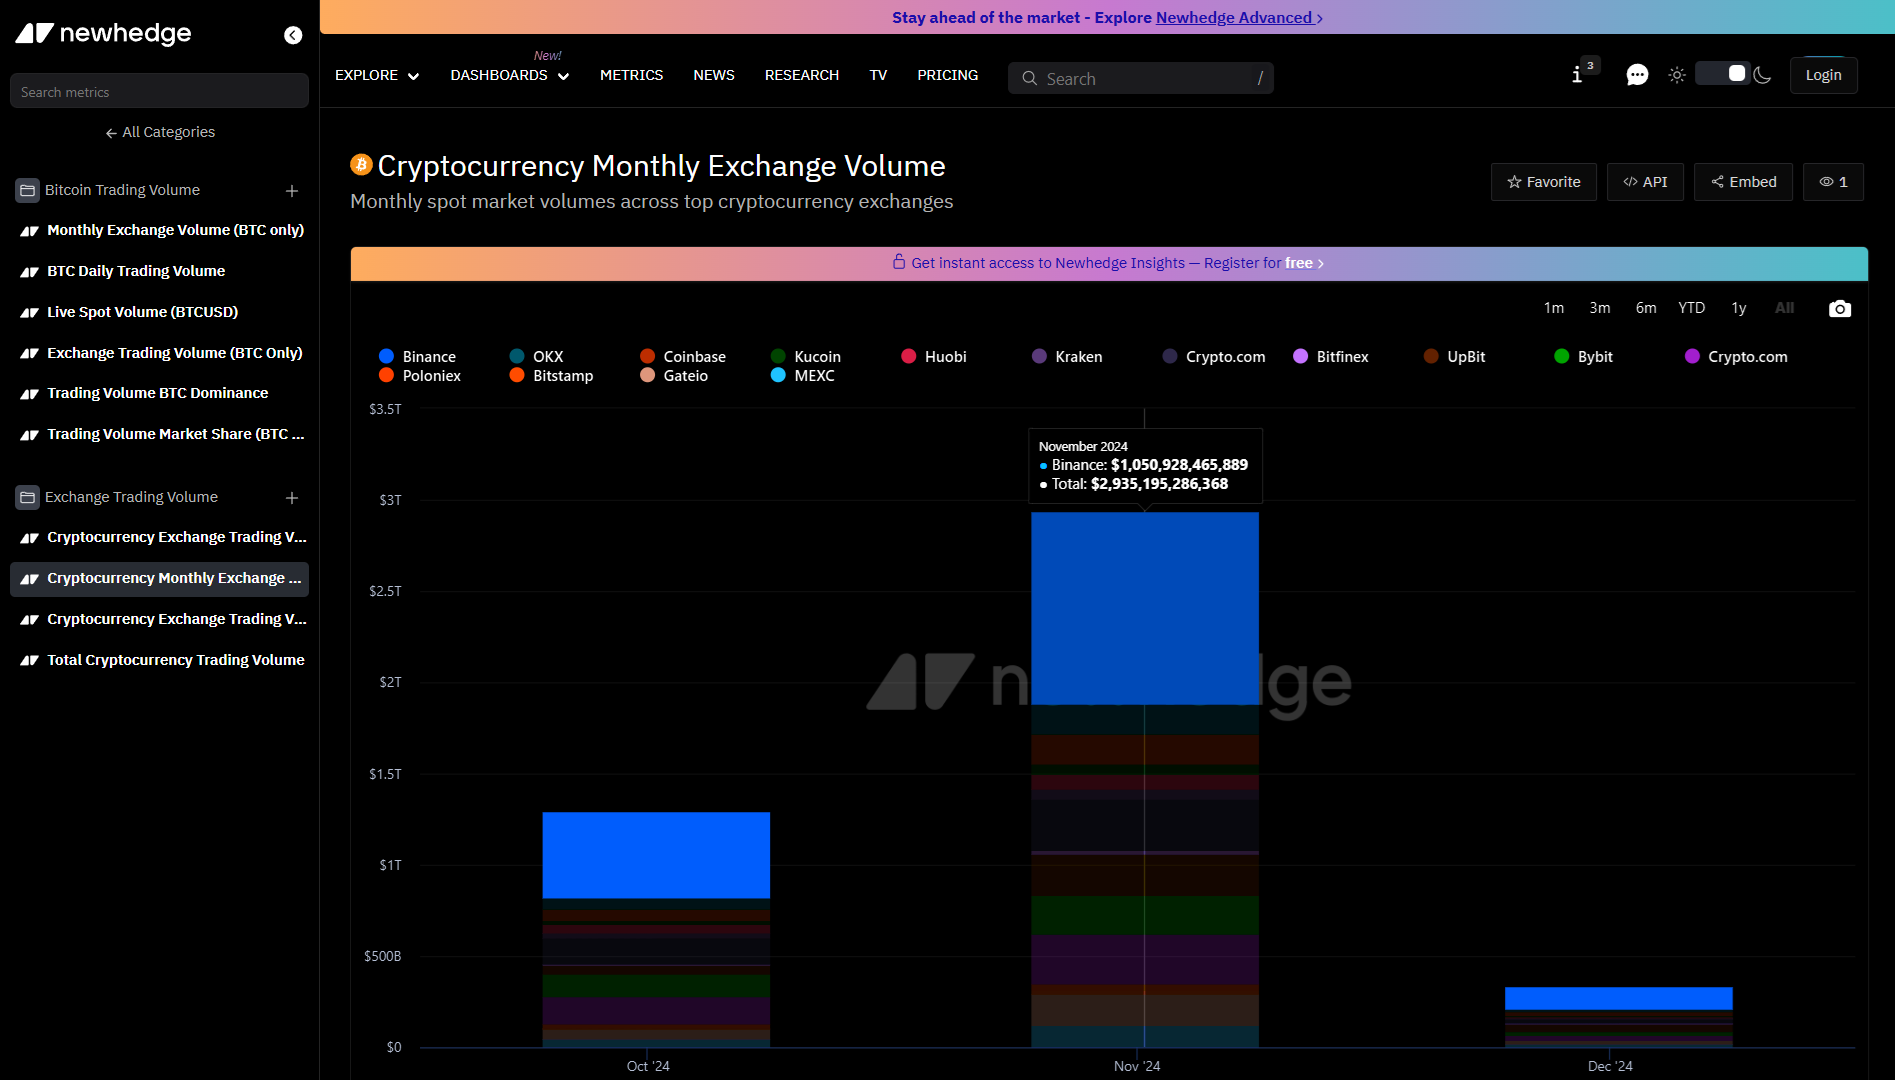
Task: Open Trading Volume Market Share metric
Action: pos(160,434)
